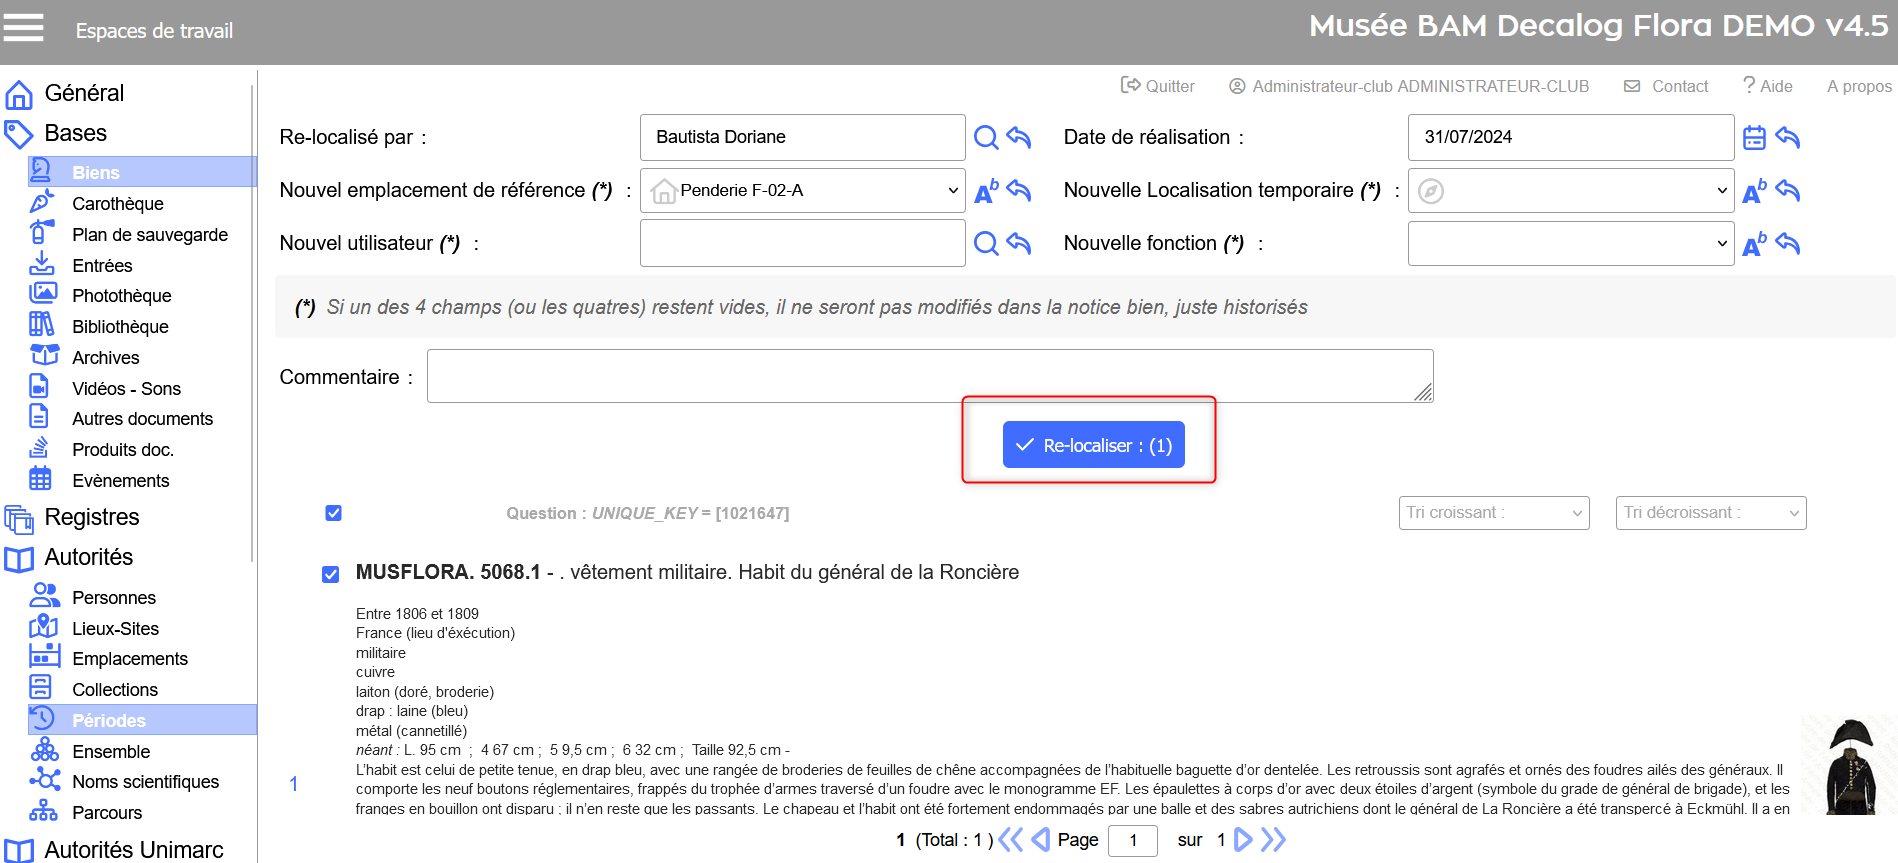Expand the Tri croissant dropdown

[x=1493, y=513]
